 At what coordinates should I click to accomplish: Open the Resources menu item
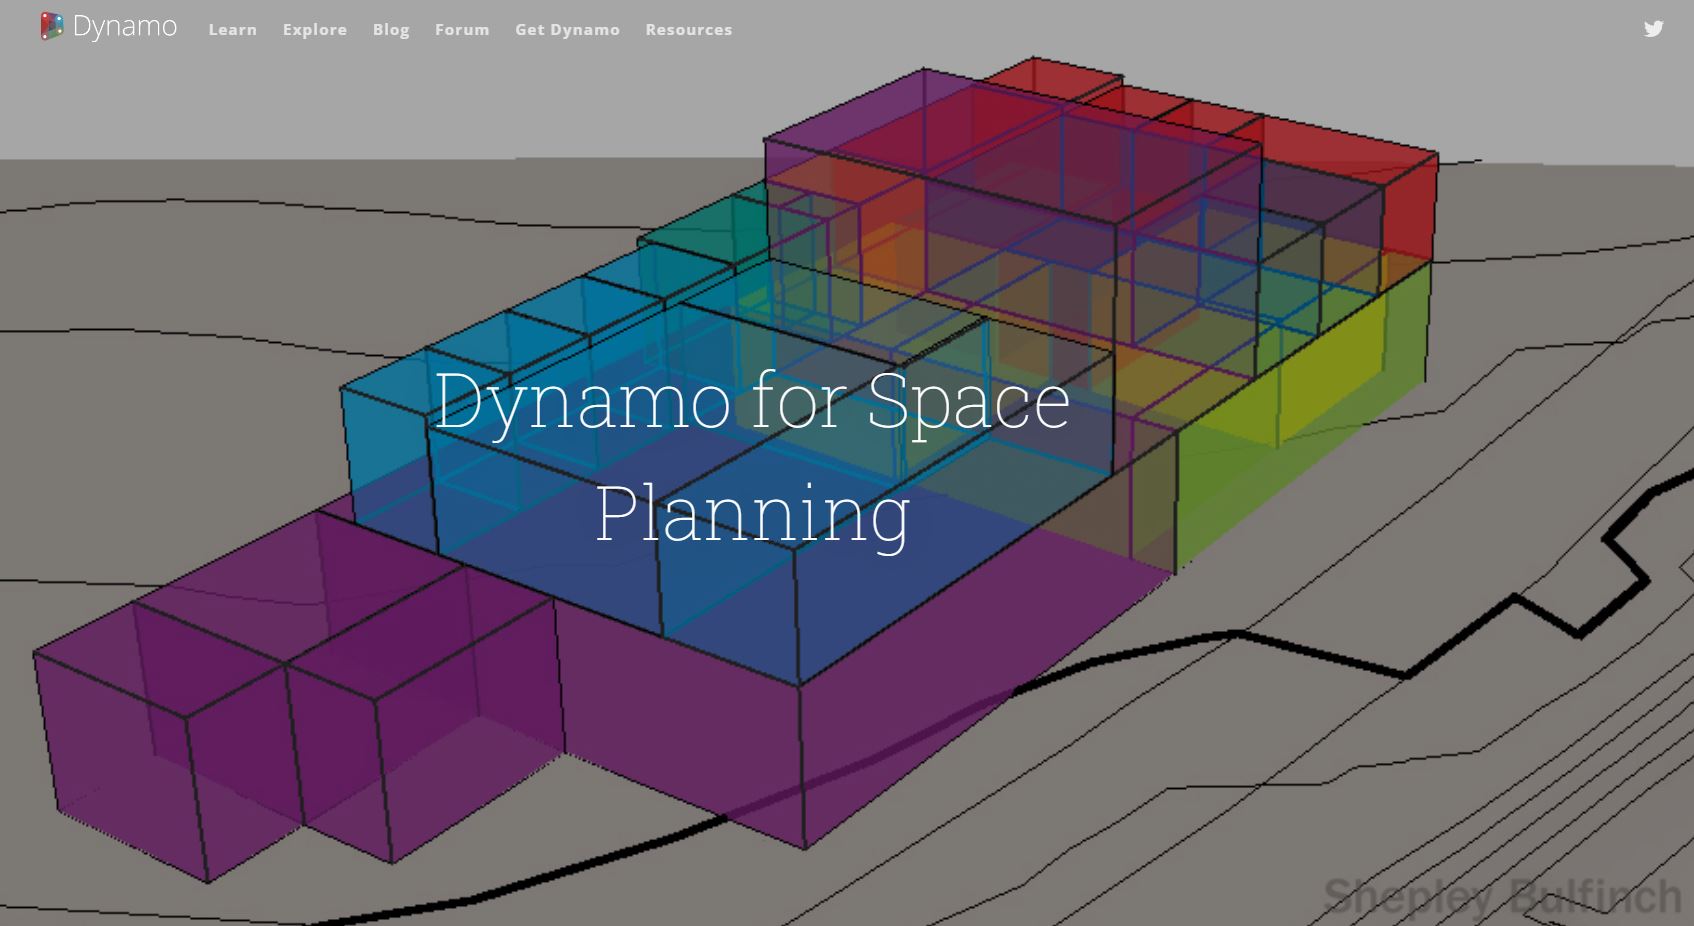tap(689, 30)
